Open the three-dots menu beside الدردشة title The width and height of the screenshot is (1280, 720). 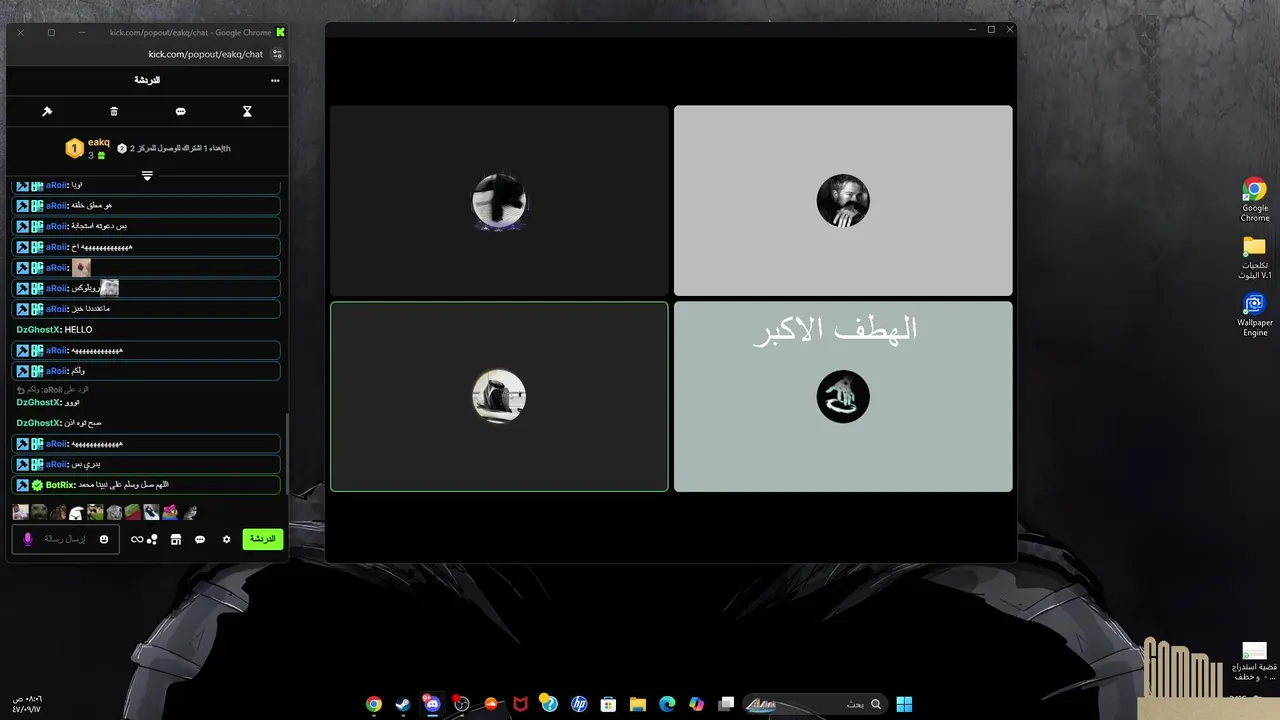(x=275, y=80)
